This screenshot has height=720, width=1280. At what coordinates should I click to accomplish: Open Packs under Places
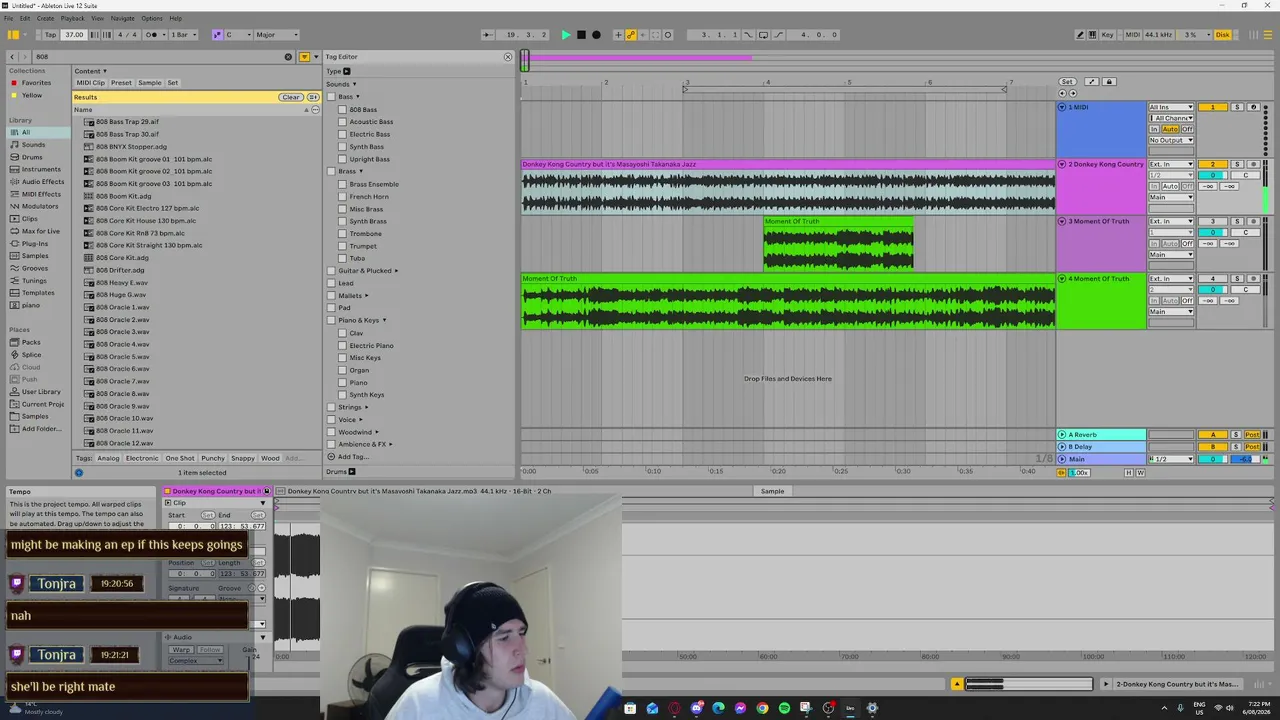coord(31,342)
